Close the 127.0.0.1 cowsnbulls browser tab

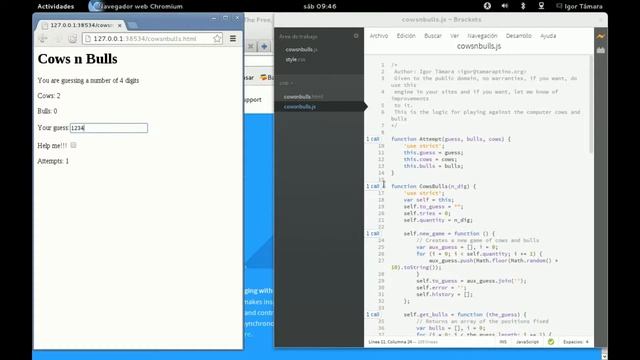click(x=120, y=25)
